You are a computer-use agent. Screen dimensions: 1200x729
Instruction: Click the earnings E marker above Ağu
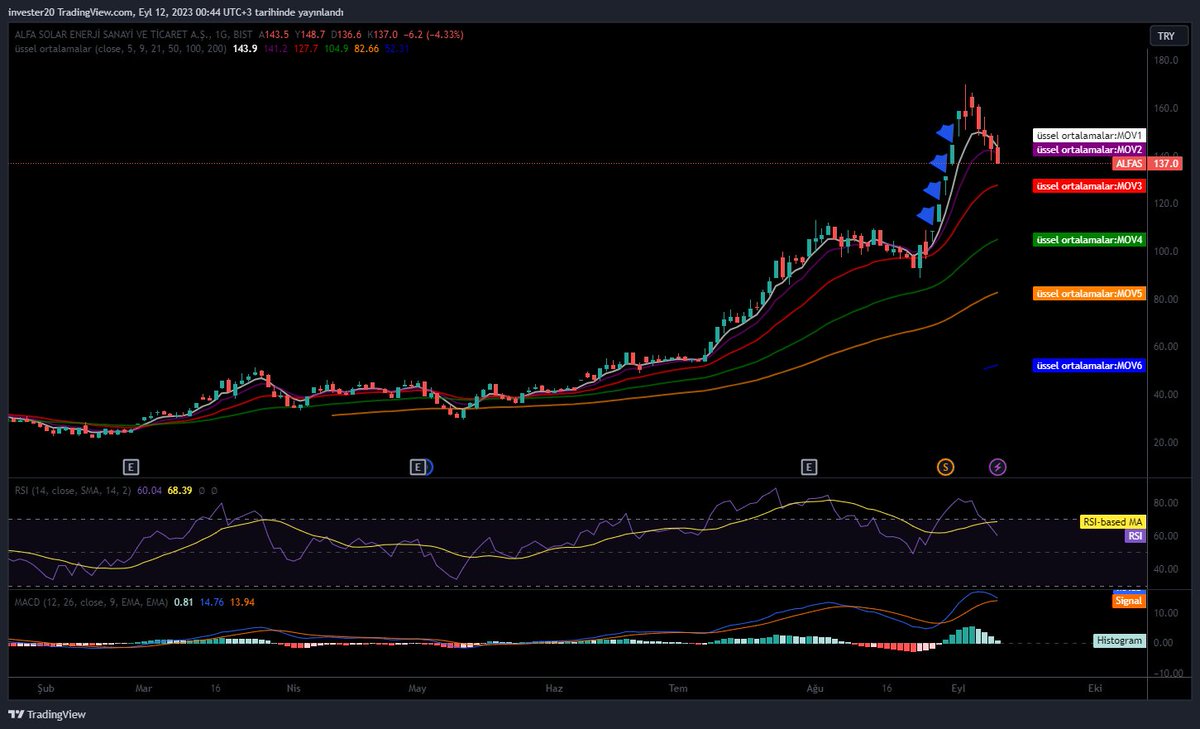809,466
